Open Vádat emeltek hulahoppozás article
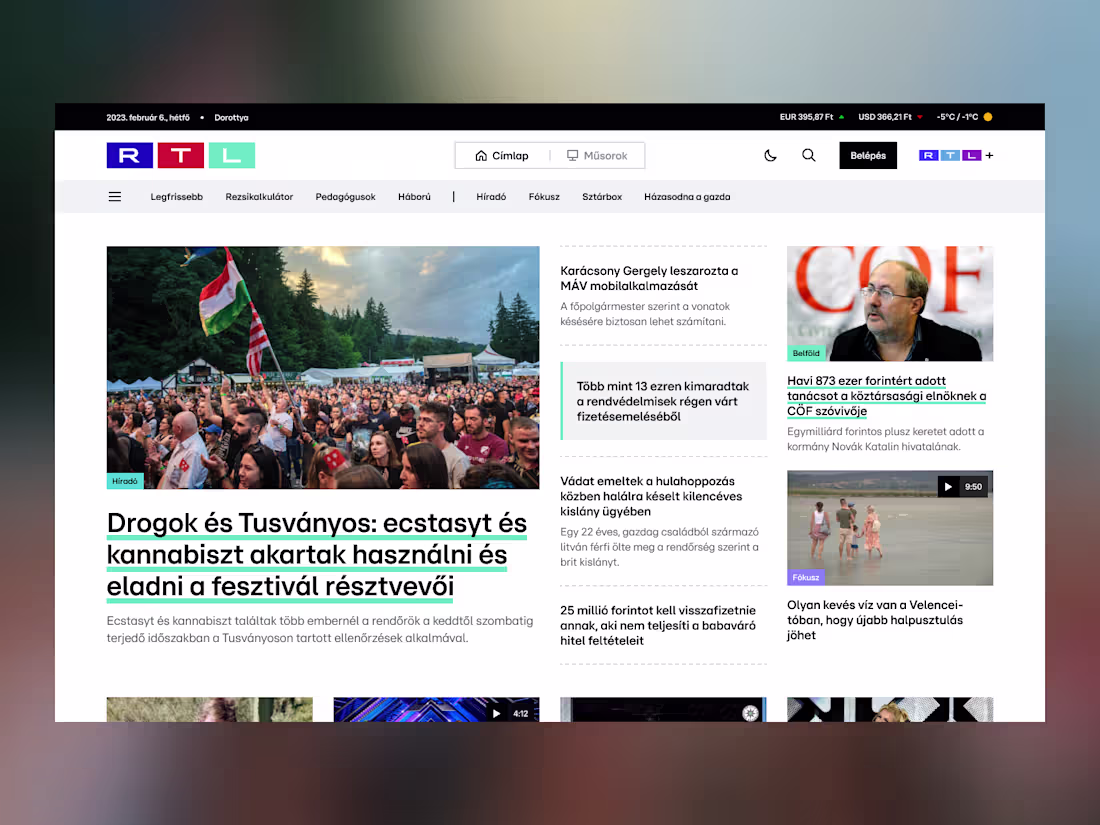This screenshot has height=825, width=1100. 651,496
